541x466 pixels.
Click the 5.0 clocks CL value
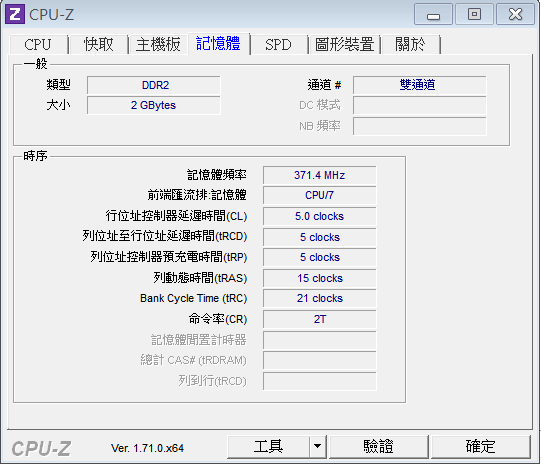(319, 216)
